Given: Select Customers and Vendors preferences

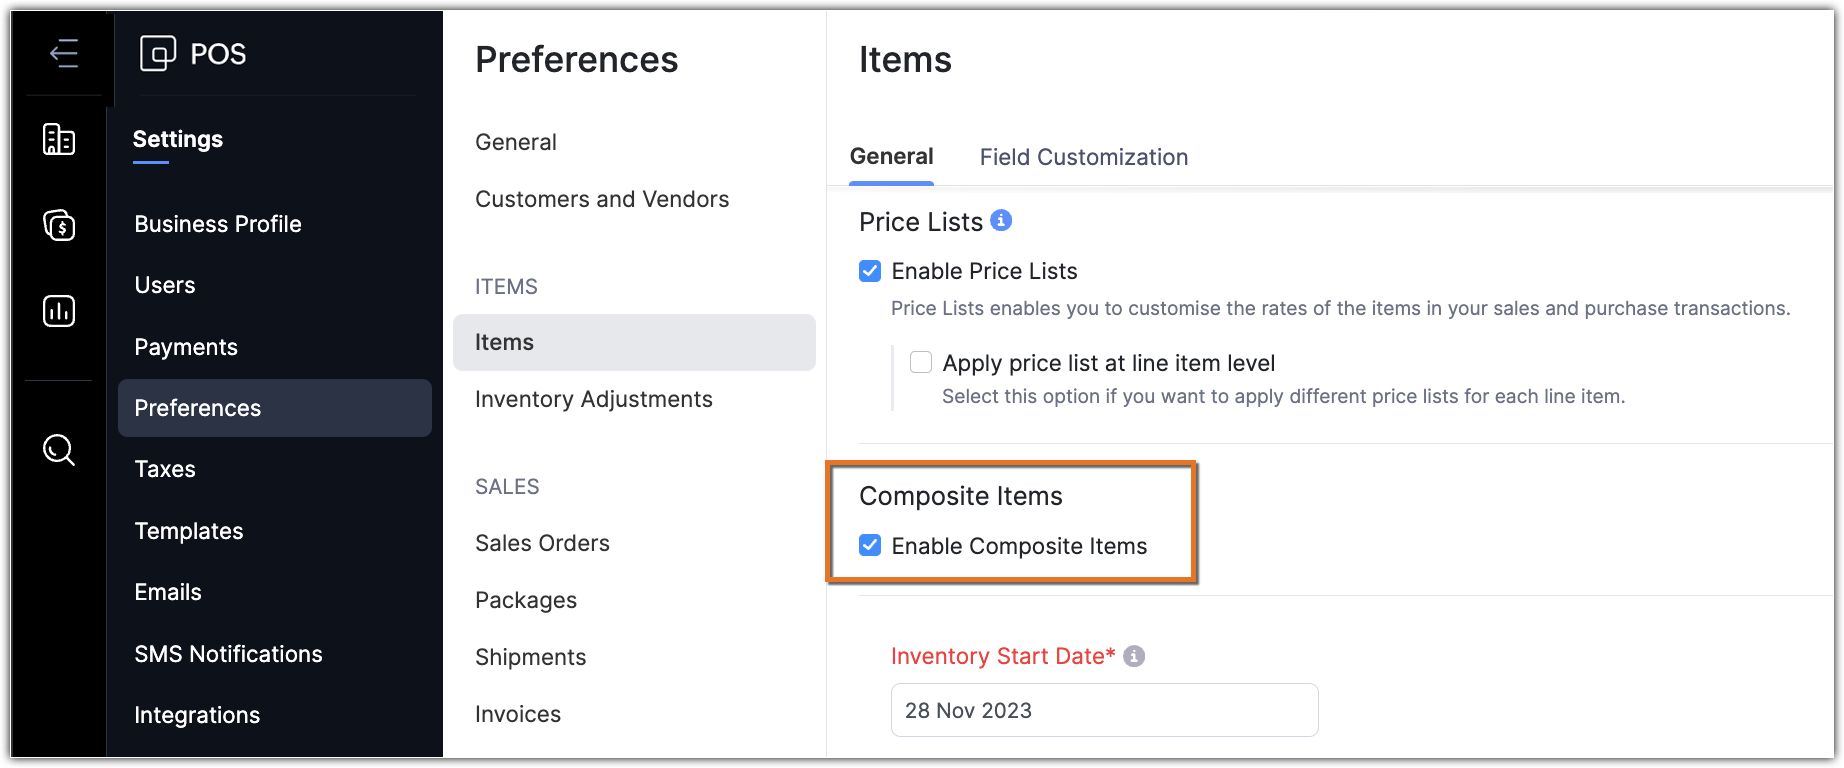Looking at the screenshot, I should click(x=602, y=199).
